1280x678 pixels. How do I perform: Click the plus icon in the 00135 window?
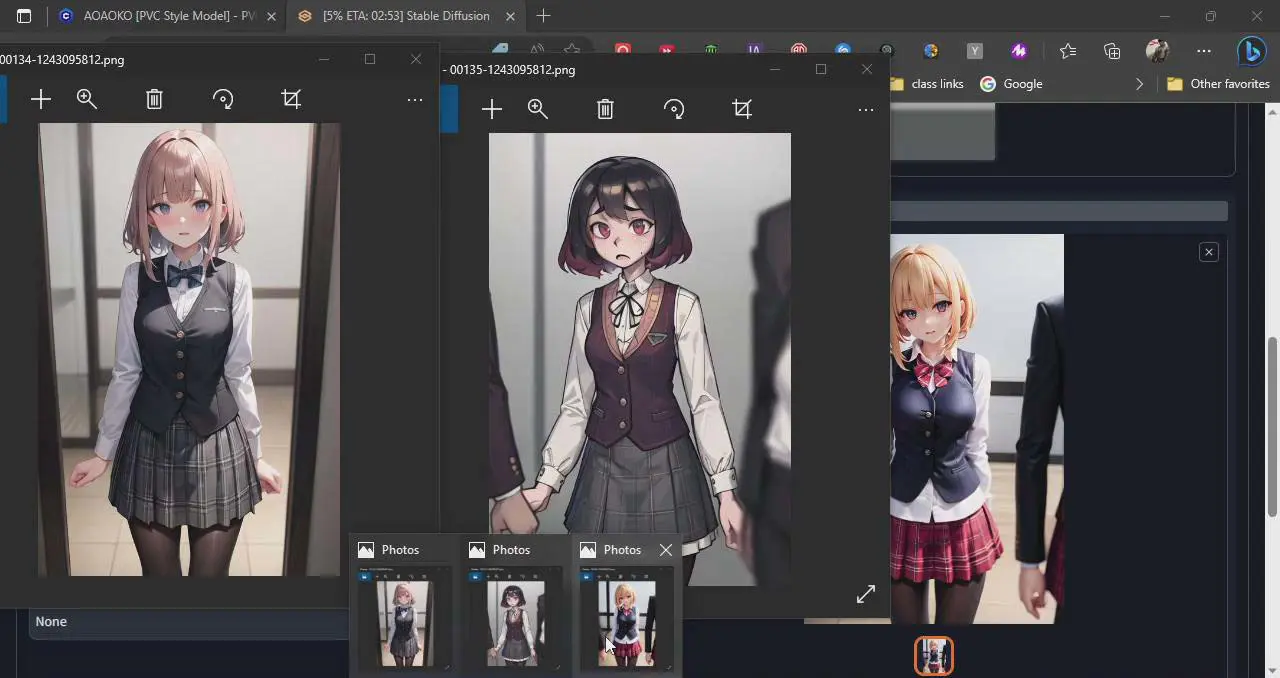[491, 109]
